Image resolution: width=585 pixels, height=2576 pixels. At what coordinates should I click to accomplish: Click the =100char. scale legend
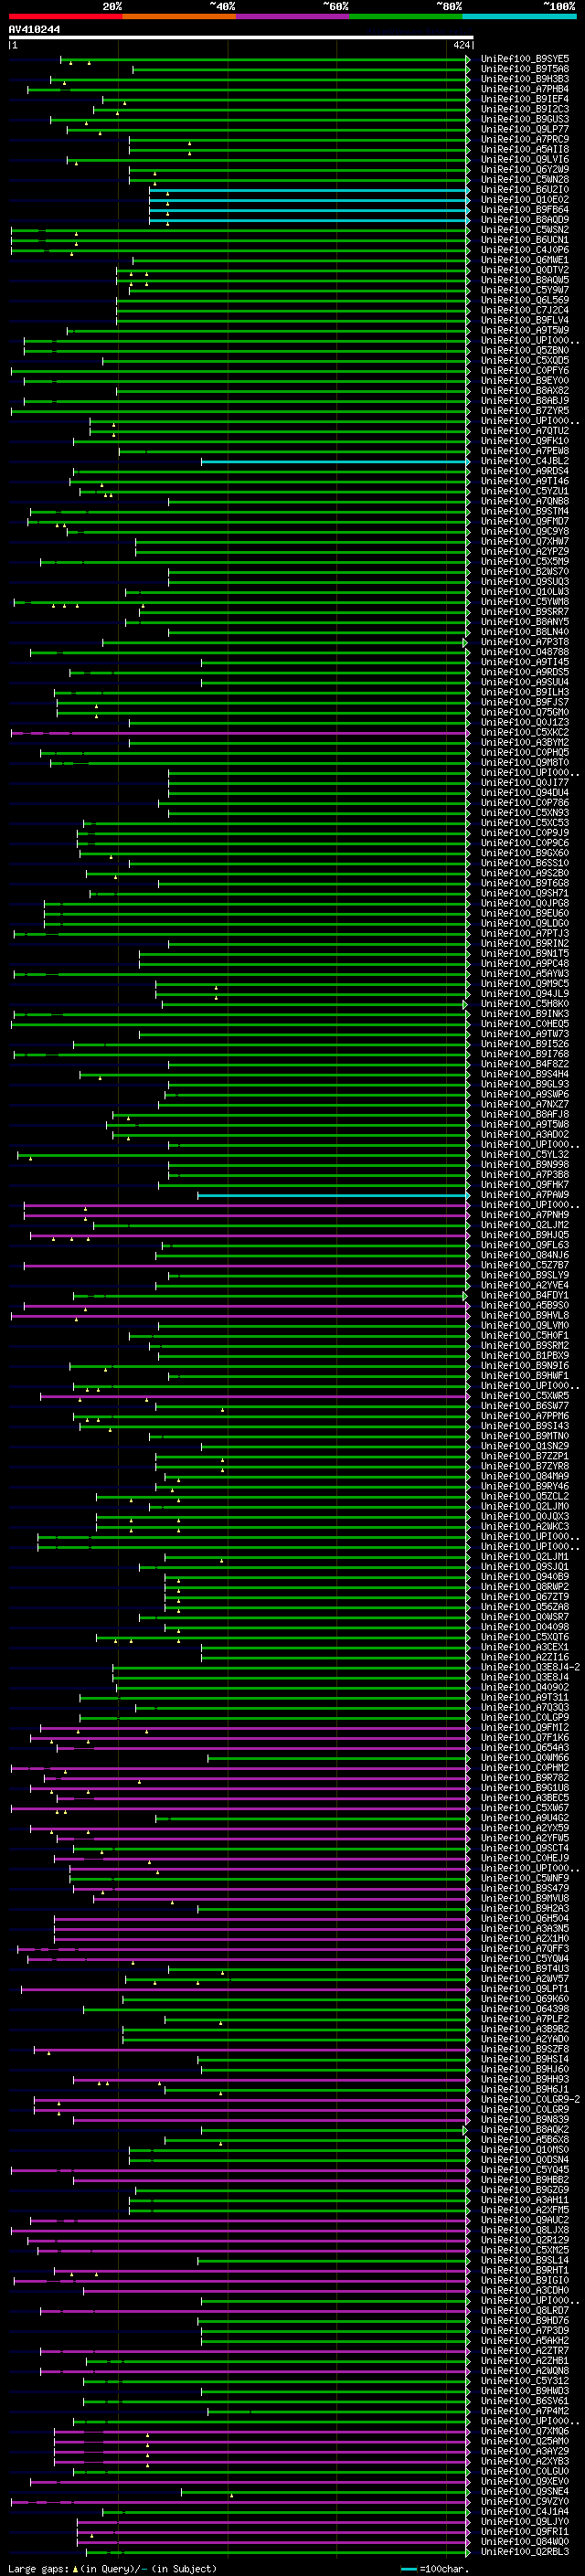click(x=433, y=2569)
